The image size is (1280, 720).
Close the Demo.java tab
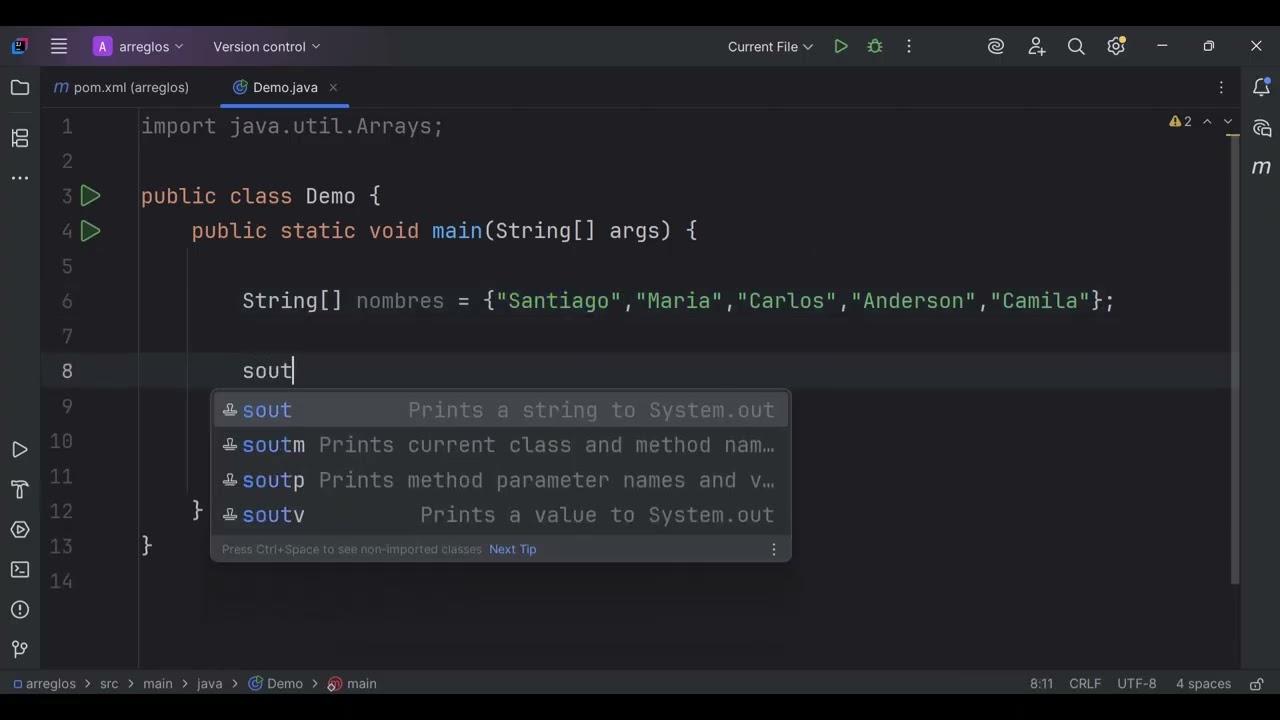334,87
